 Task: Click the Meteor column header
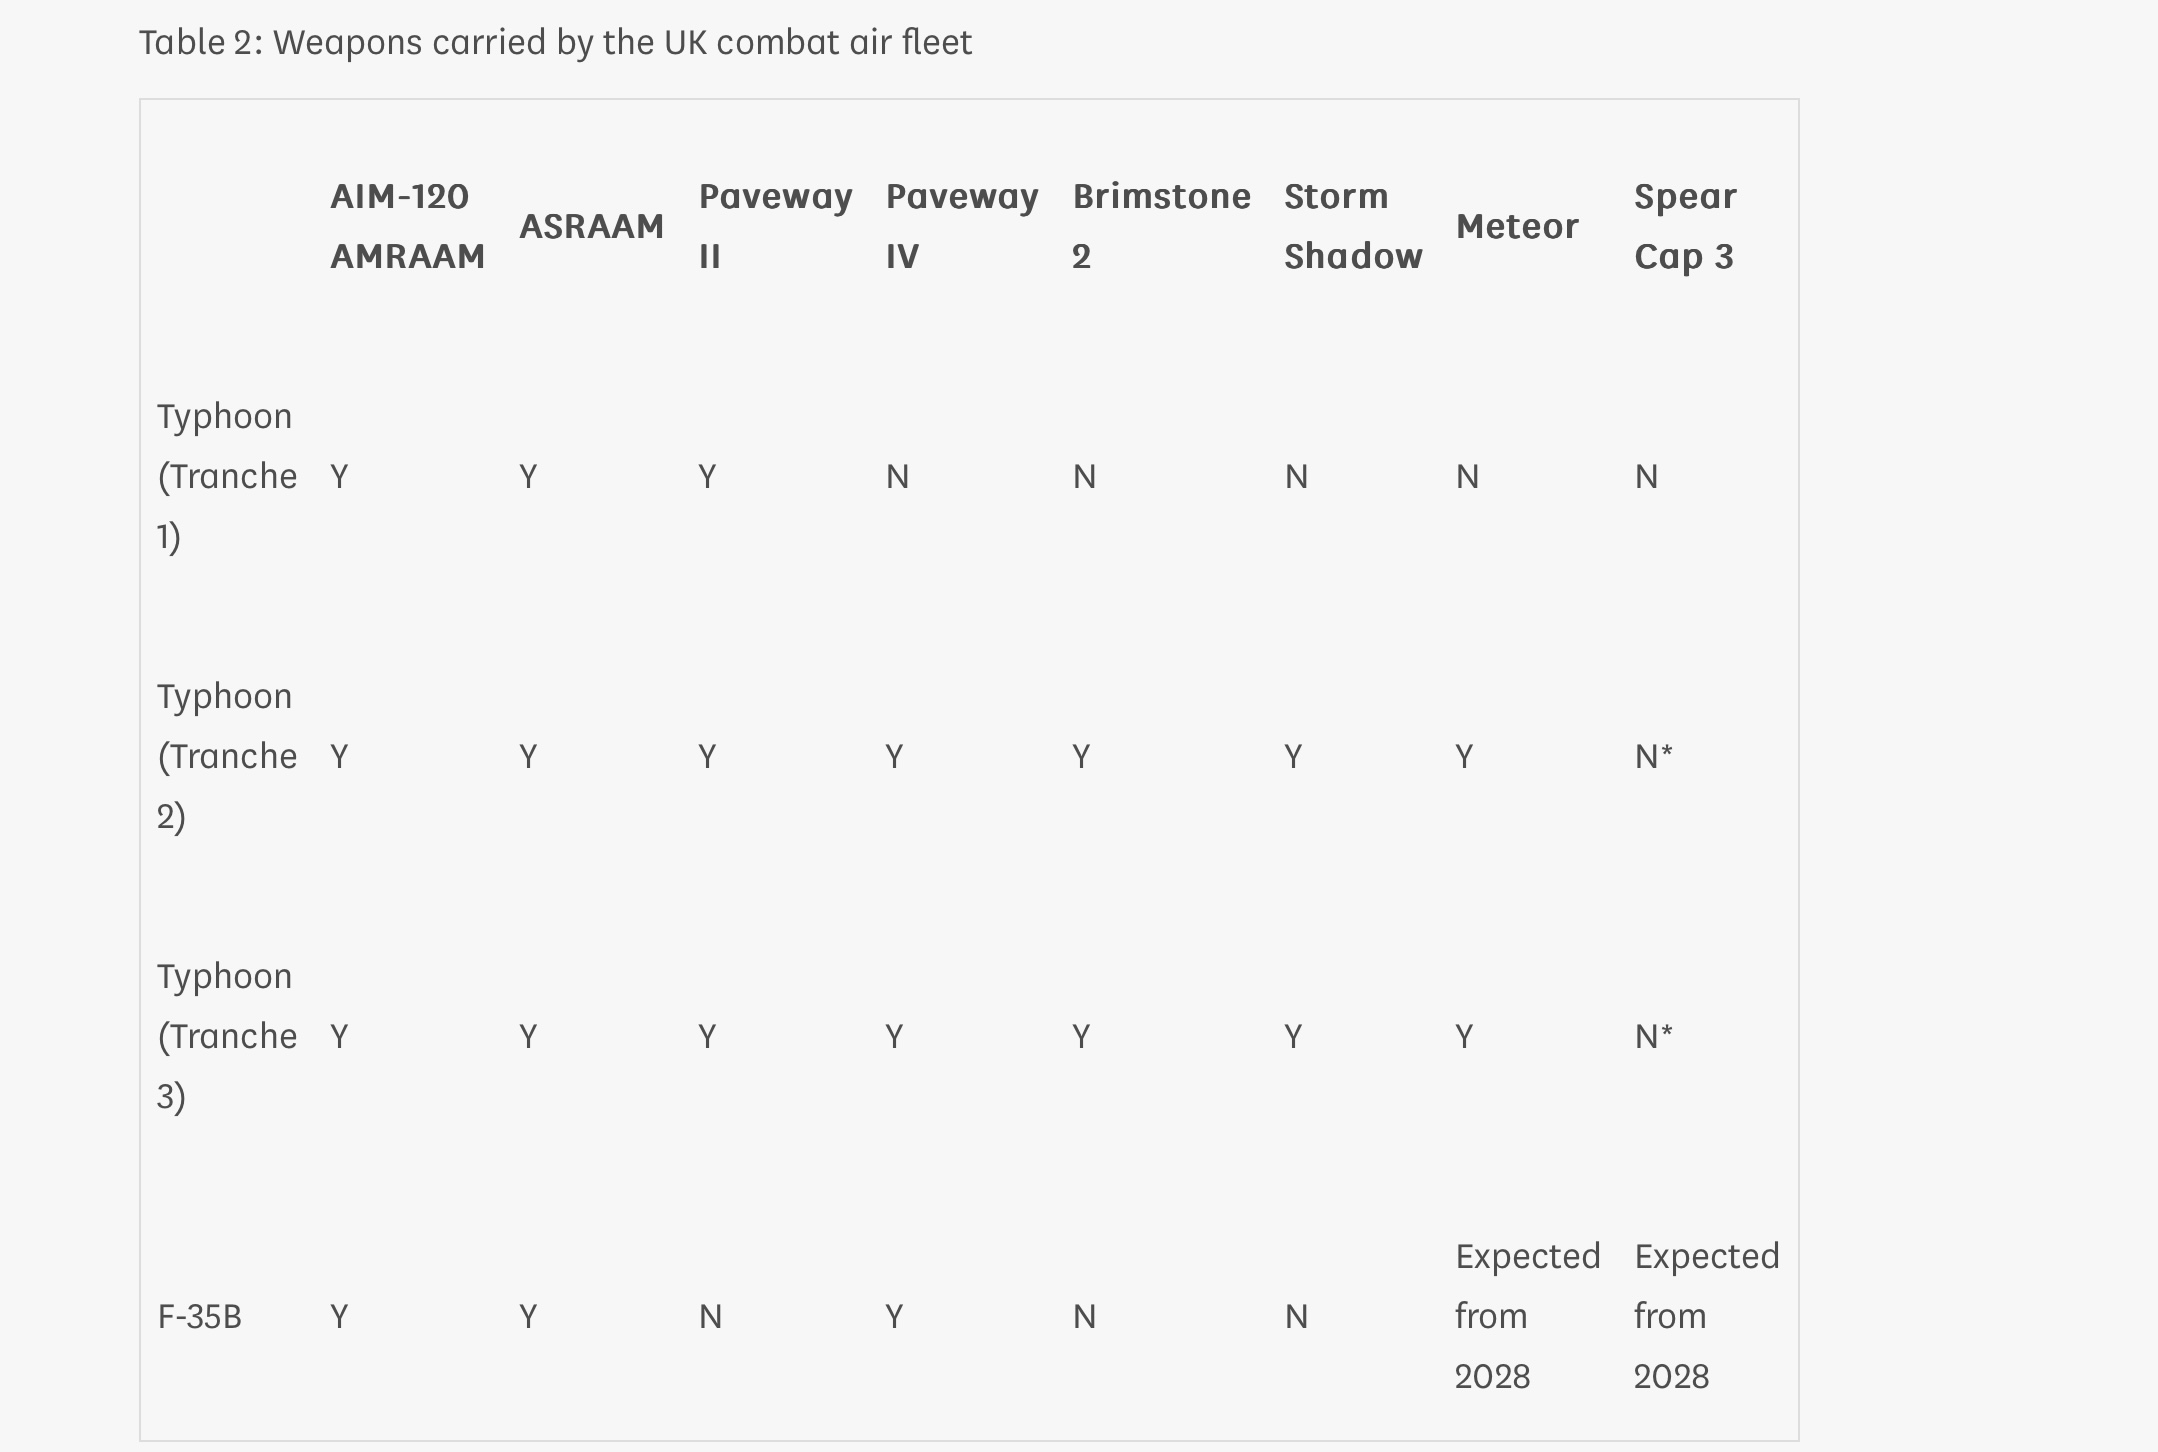pyautogui.click(x=1516, y=226)
